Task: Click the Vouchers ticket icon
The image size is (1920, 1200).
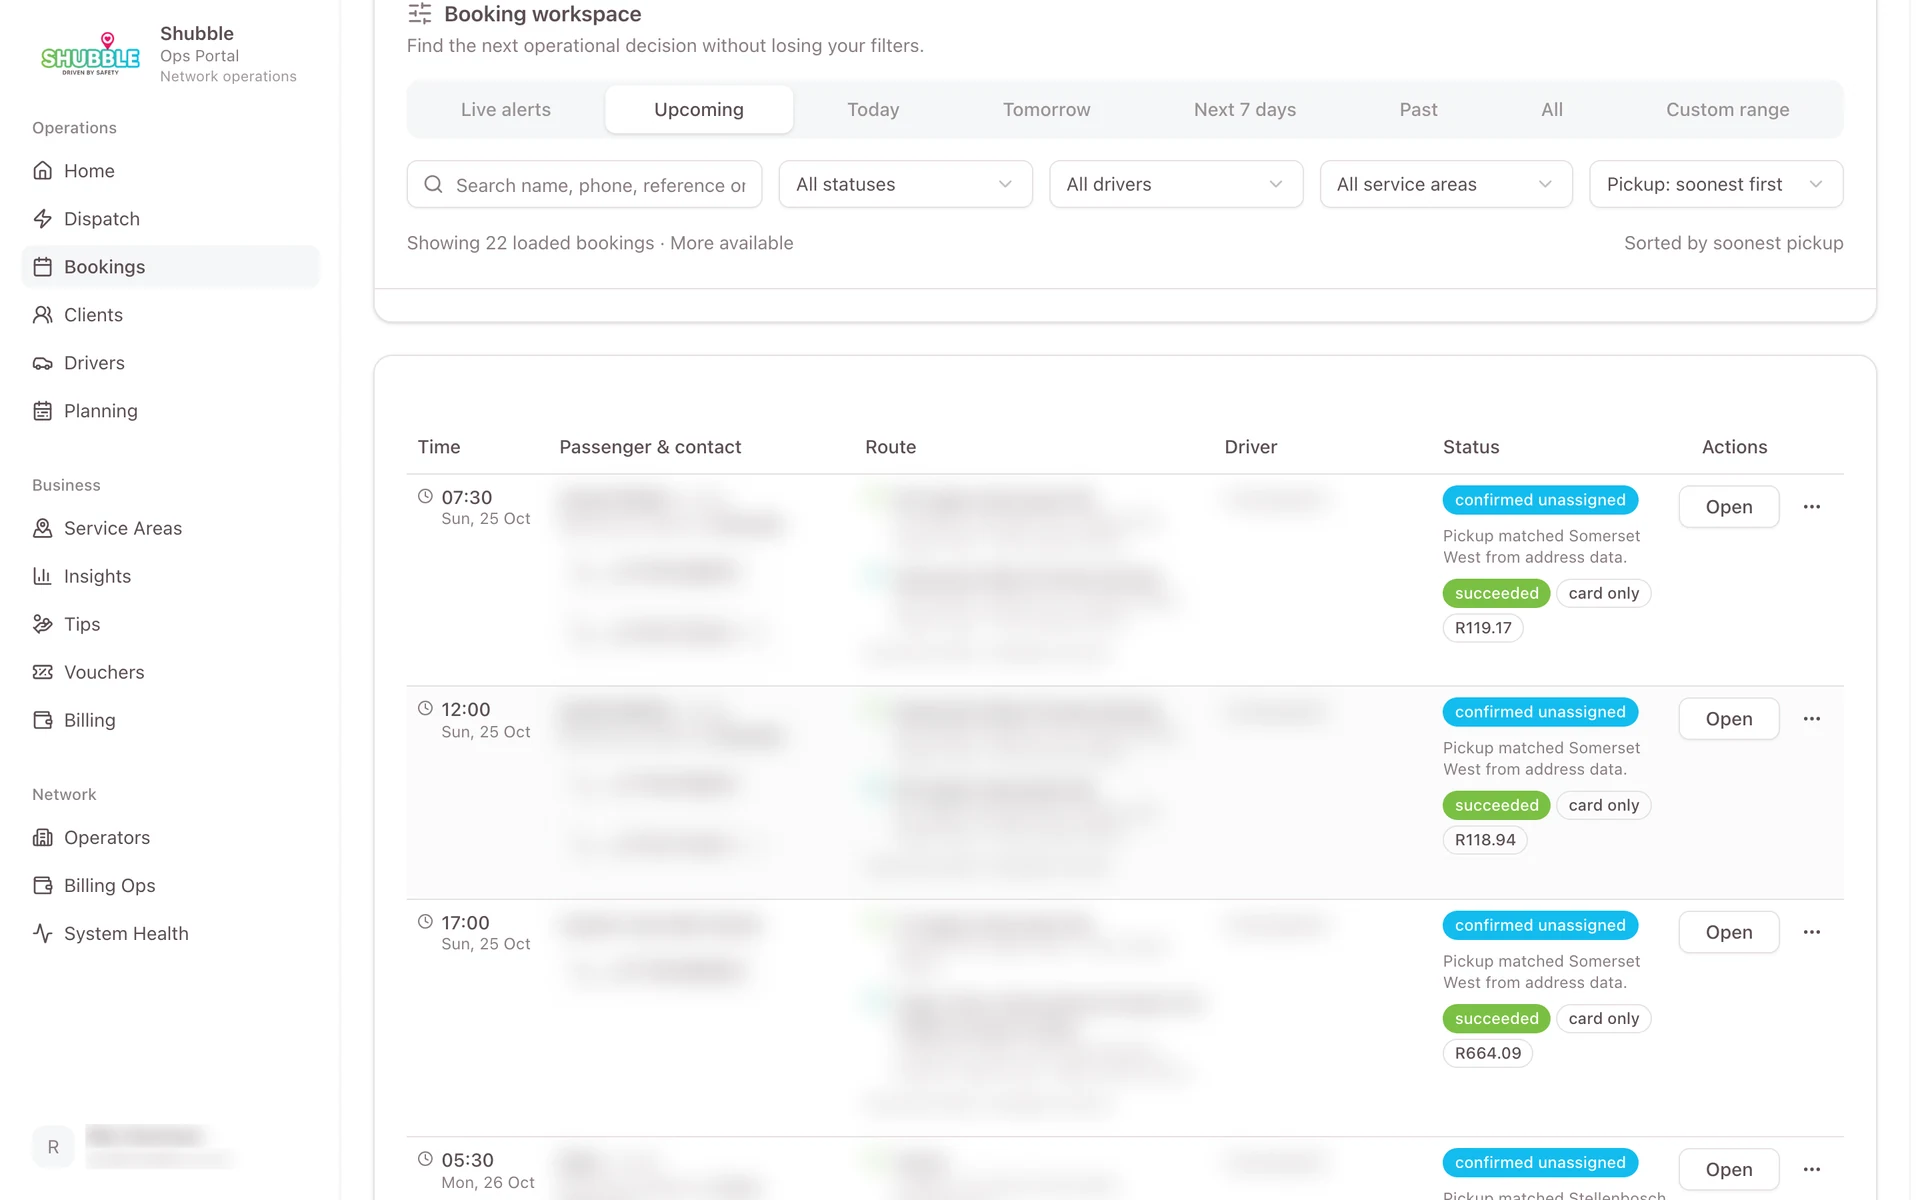Action: [42, 672]
